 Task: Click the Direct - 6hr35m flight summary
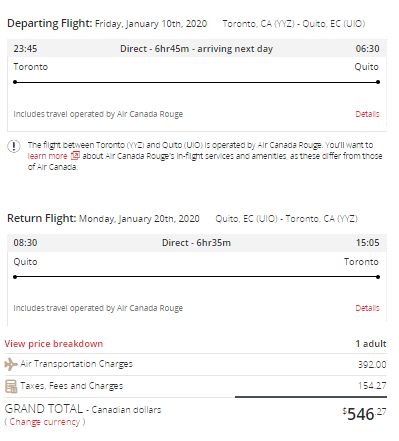pyautogui.click(x=196, y=243)
